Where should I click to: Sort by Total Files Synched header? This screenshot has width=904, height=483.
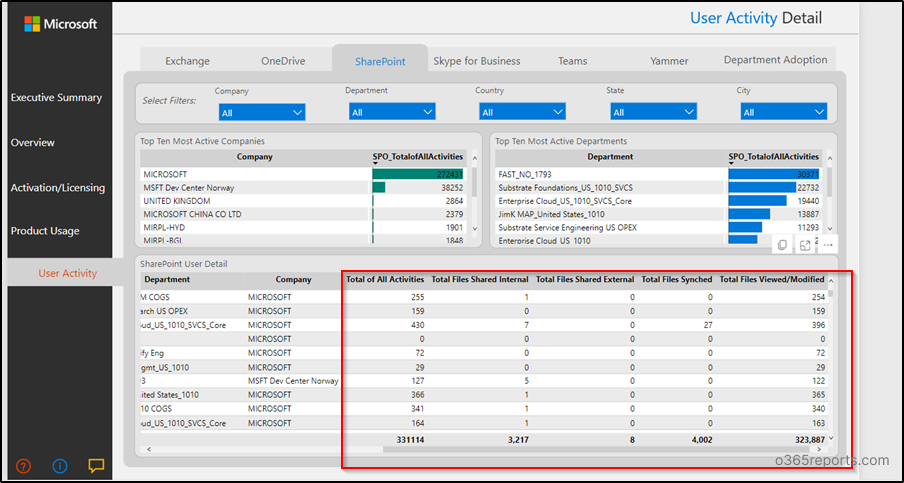click(x=677, y=280)
